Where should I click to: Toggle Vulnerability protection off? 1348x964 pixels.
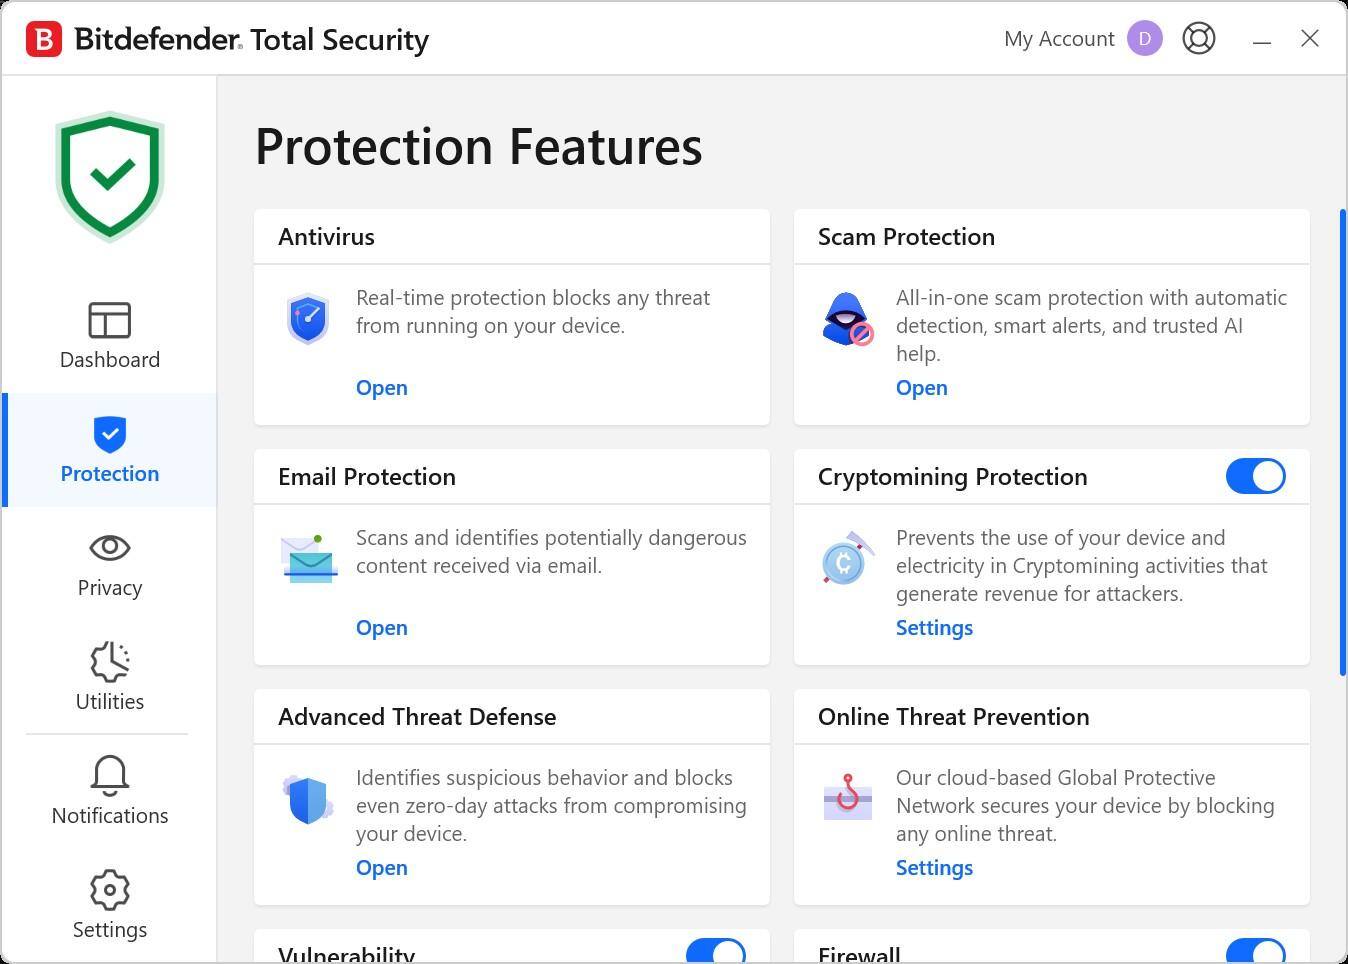(714, 951)
